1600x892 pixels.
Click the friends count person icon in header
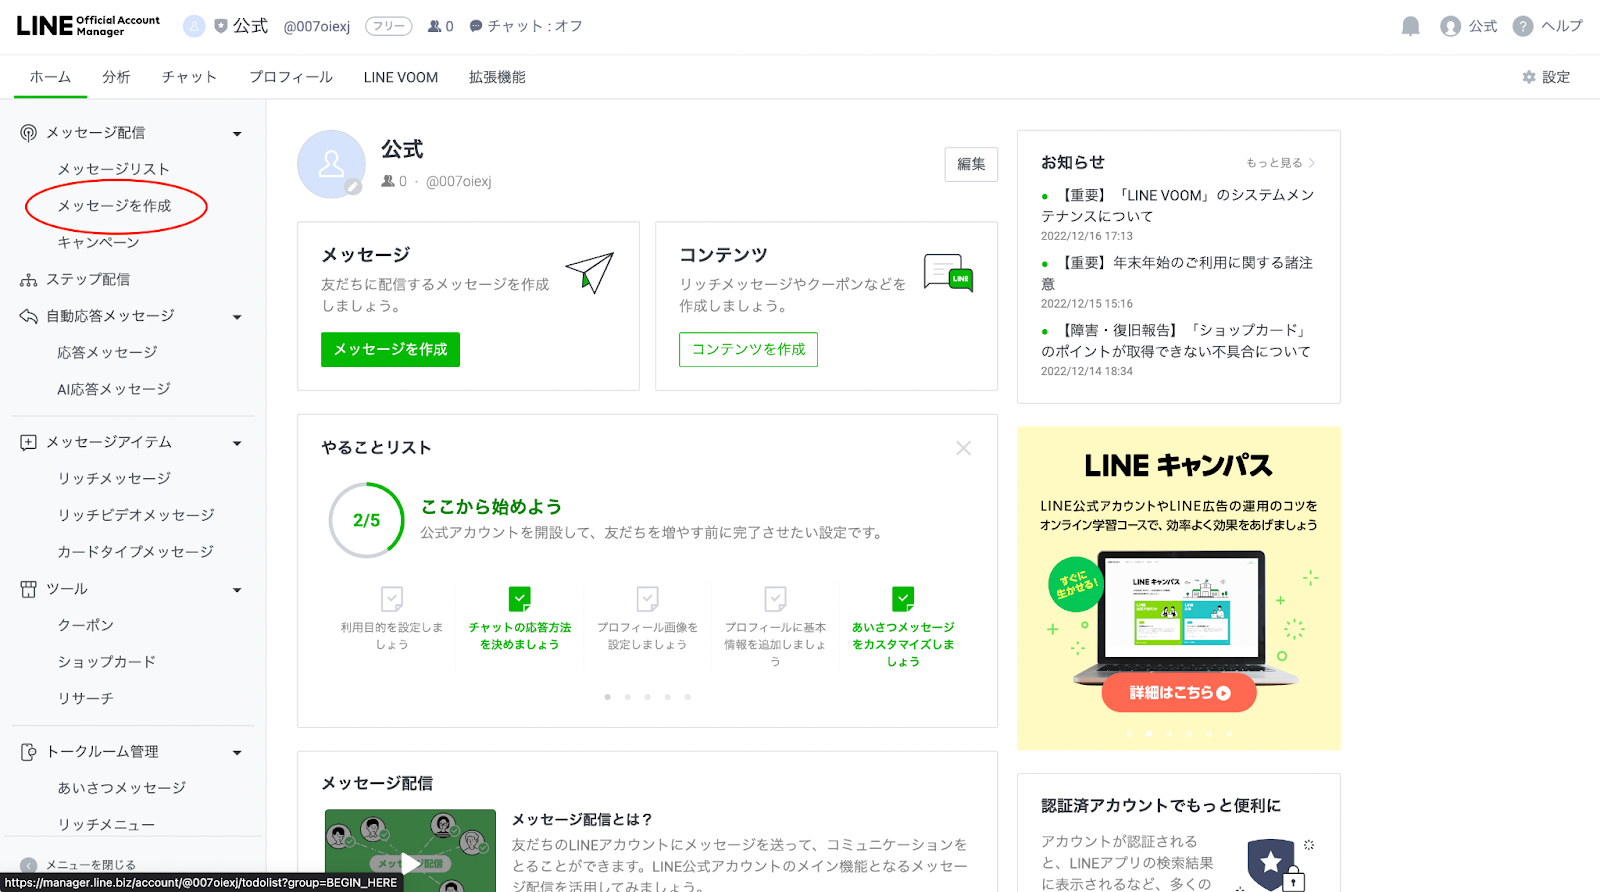pyautogui.click(x=434, y=26)
